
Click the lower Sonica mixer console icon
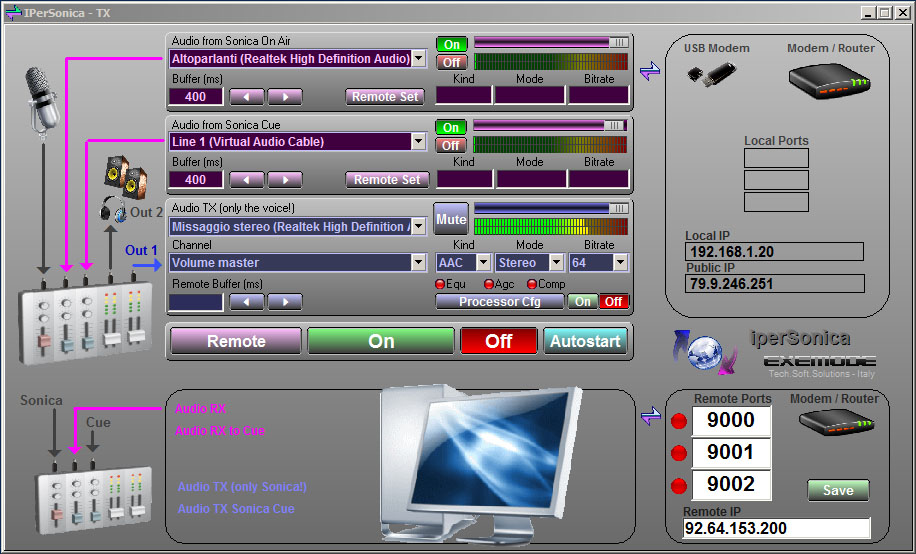[93, 498]
